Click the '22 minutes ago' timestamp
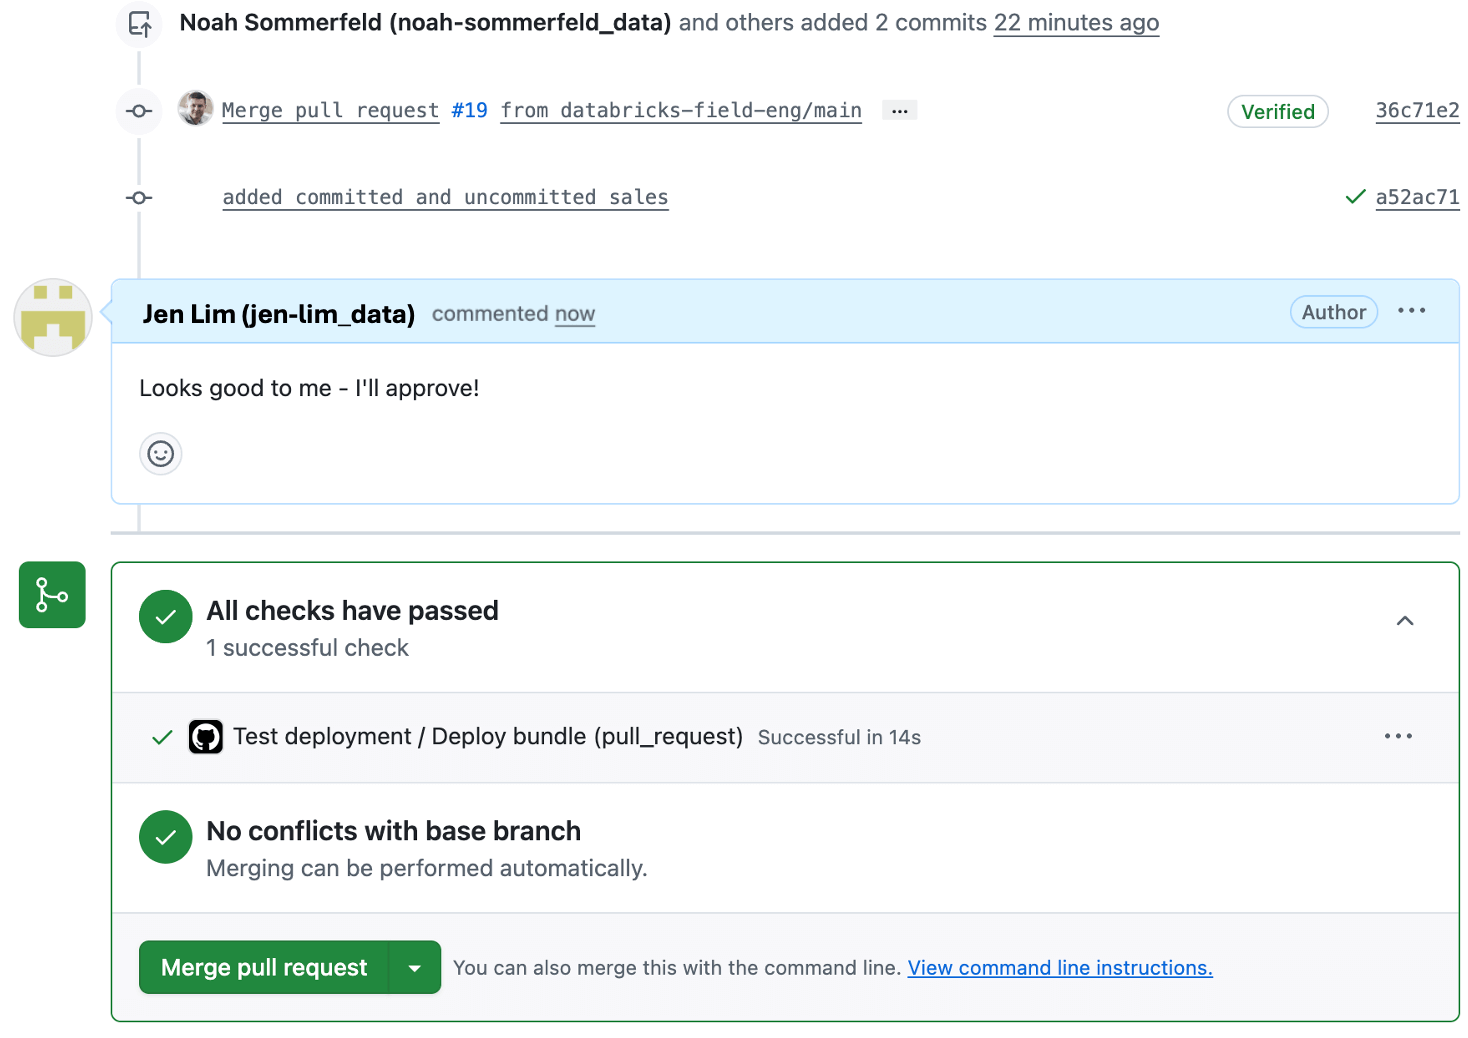The image size is (1468, 1038). (x=1076, y=23)
